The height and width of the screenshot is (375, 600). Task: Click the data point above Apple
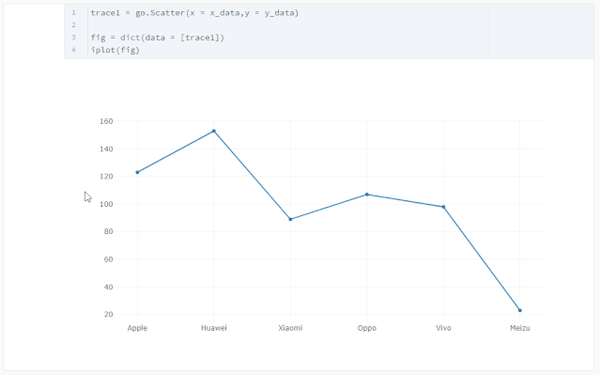137,173
